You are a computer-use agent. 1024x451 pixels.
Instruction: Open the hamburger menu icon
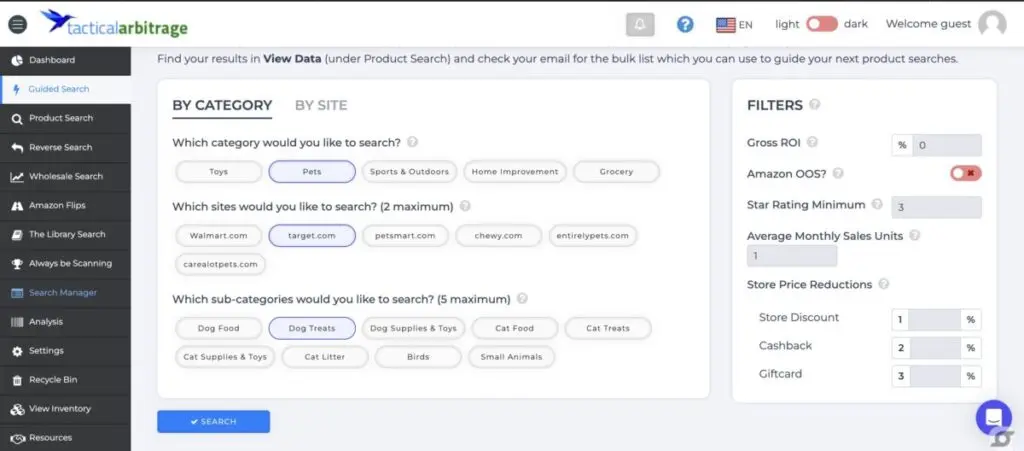click(x=17, y=24)
